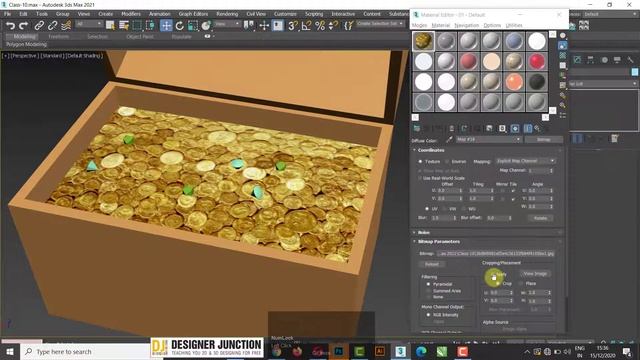Switch to the Freeform ribbon tab
Image resolution: width=640 pixels, height=360 pixels.
pyautogui.click(x=58, y=36)
